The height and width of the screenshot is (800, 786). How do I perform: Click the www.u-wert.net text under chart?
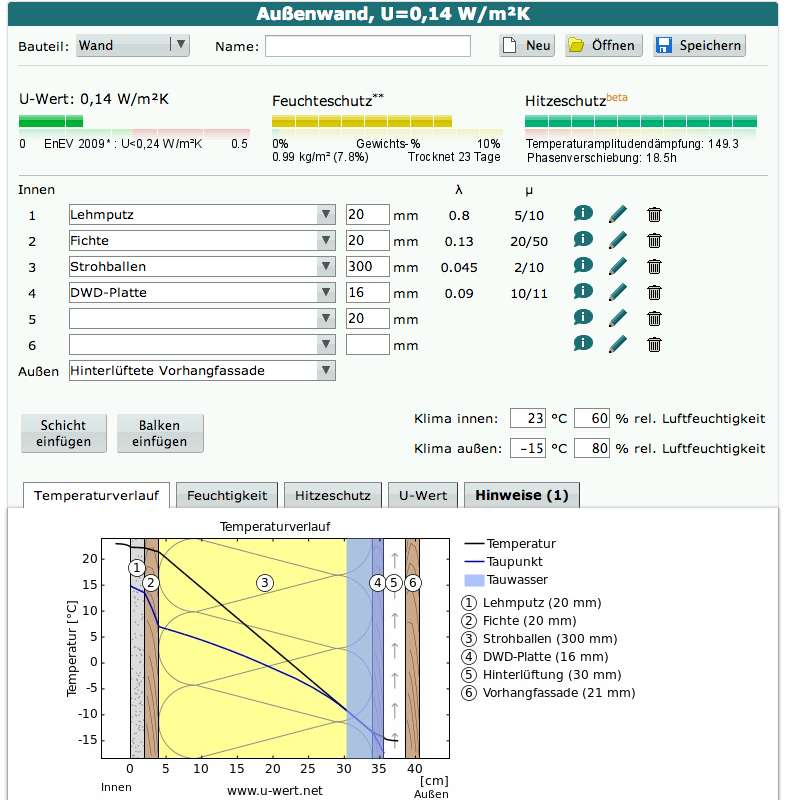(274, 791)
